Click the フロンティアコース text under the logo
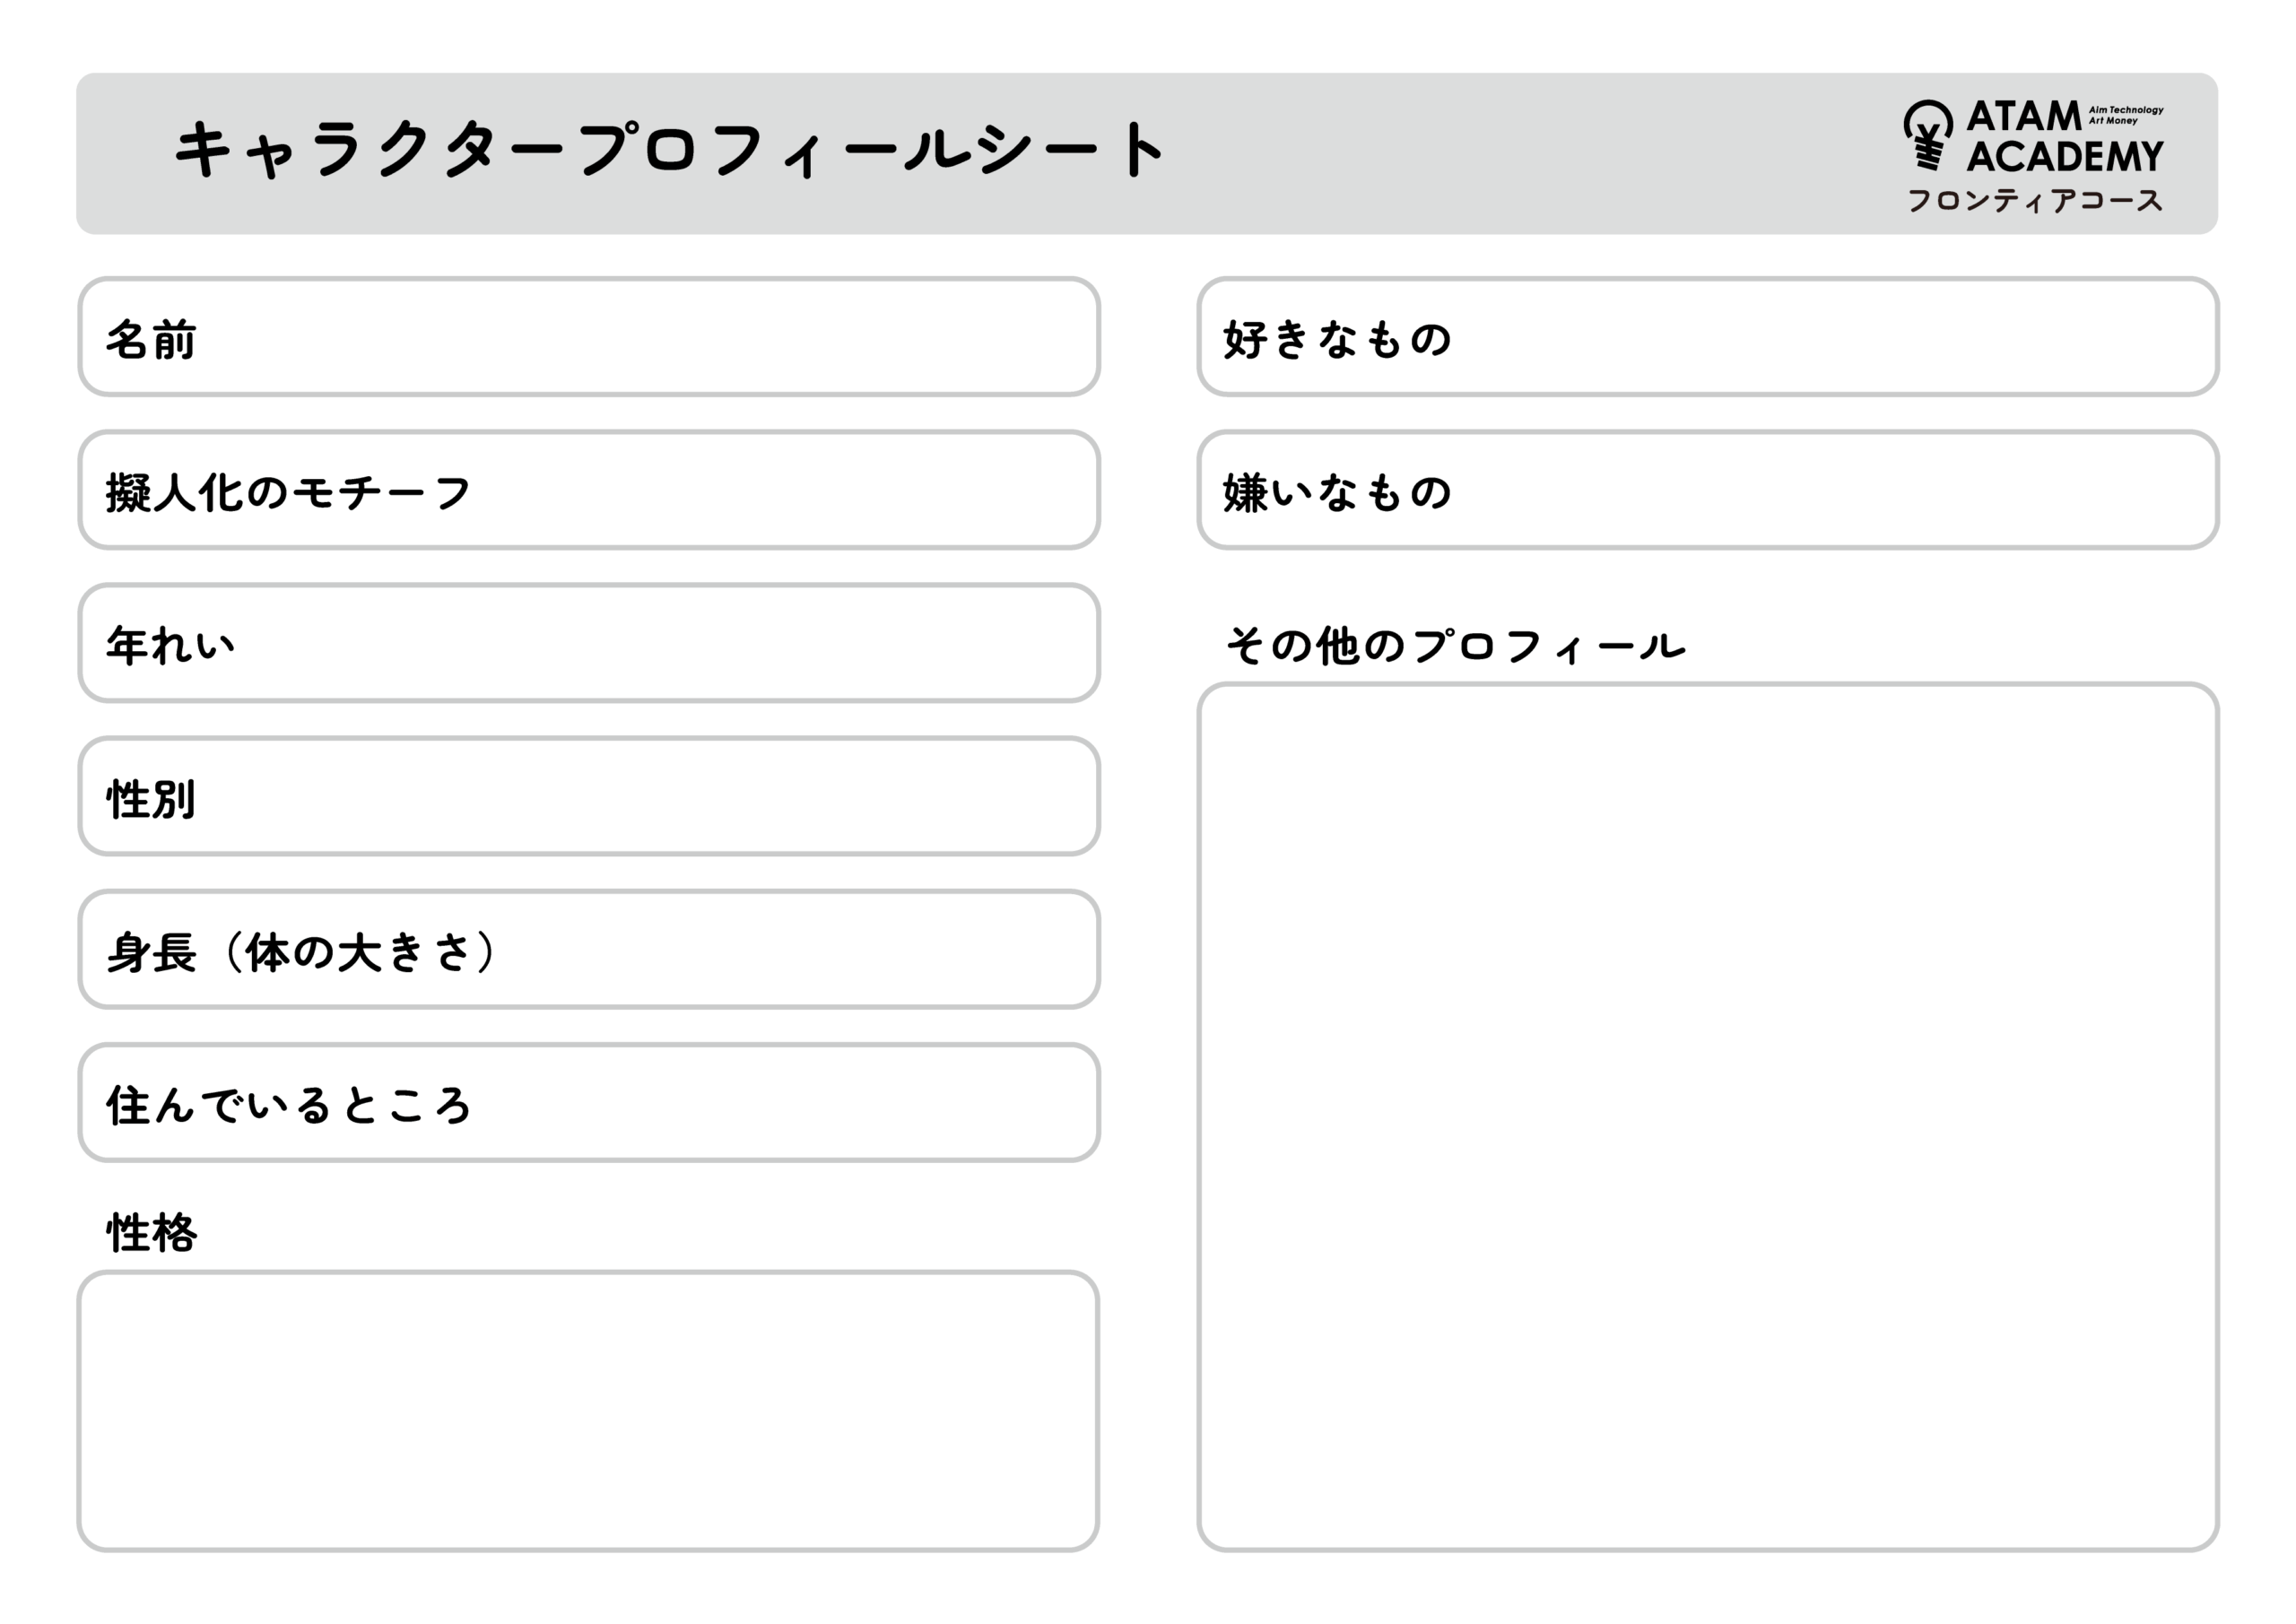The height and width of the screenshot is (1624, 2296). click(2035, 201)
